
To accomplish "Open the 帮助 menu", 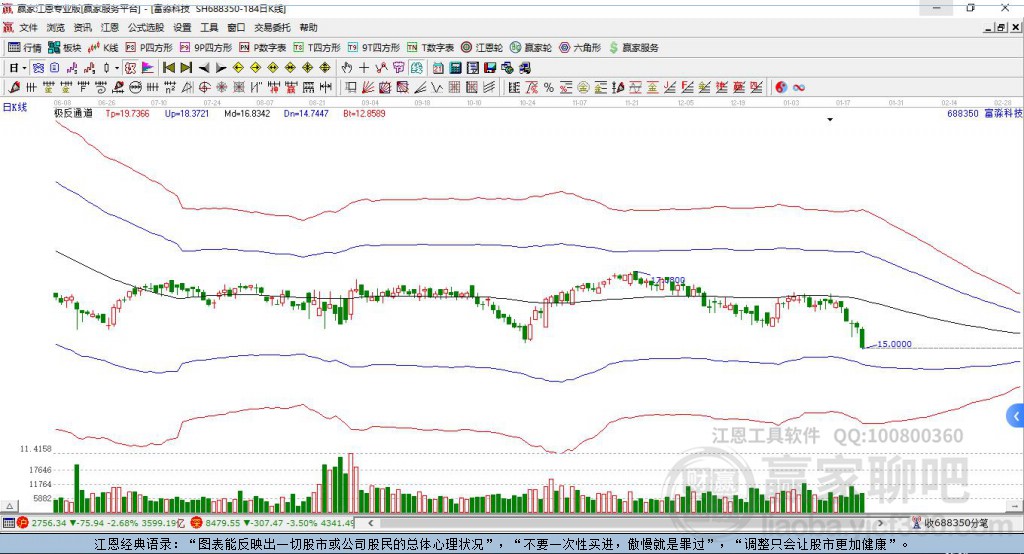I will (x=308, y=27).
